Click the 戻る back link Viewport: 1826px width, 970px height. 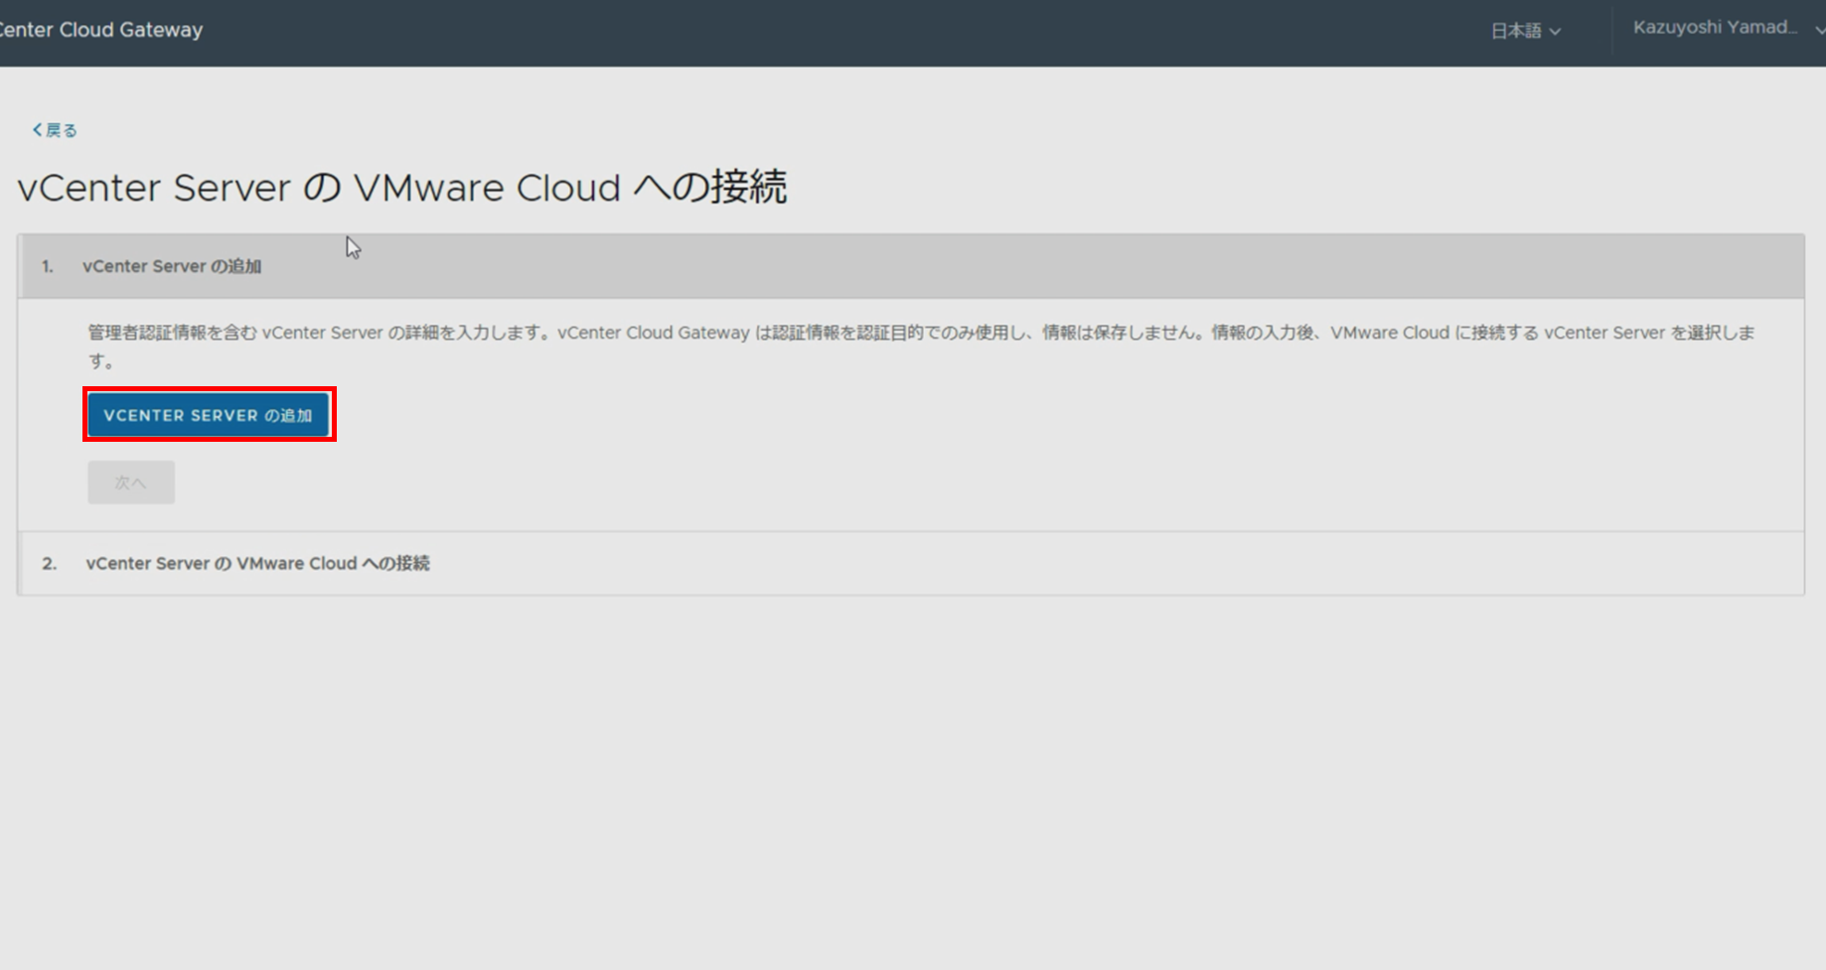point(54,130)
